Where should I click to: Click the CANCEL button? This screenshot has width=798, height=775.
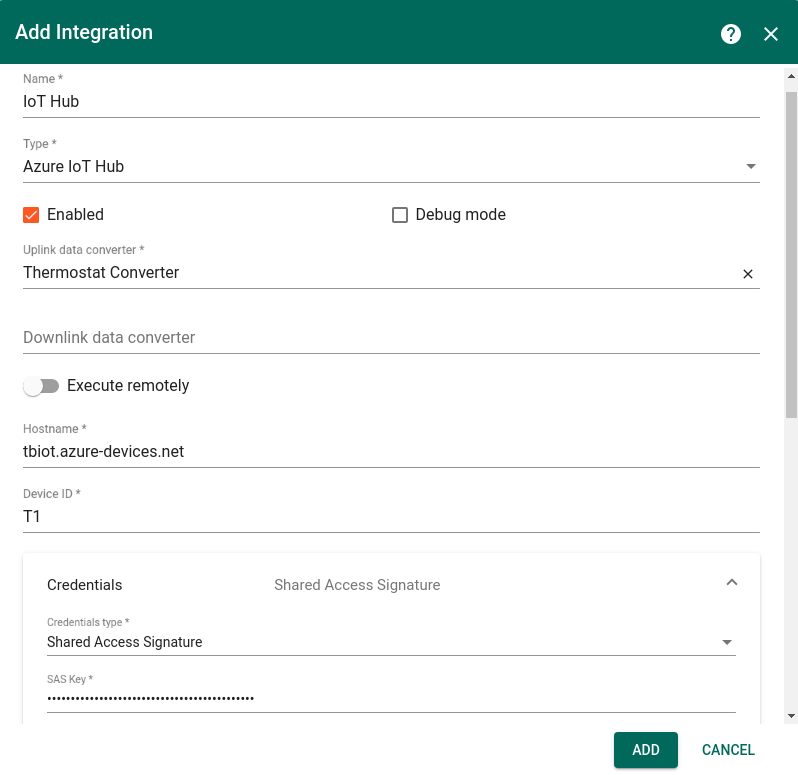(728, 750)
